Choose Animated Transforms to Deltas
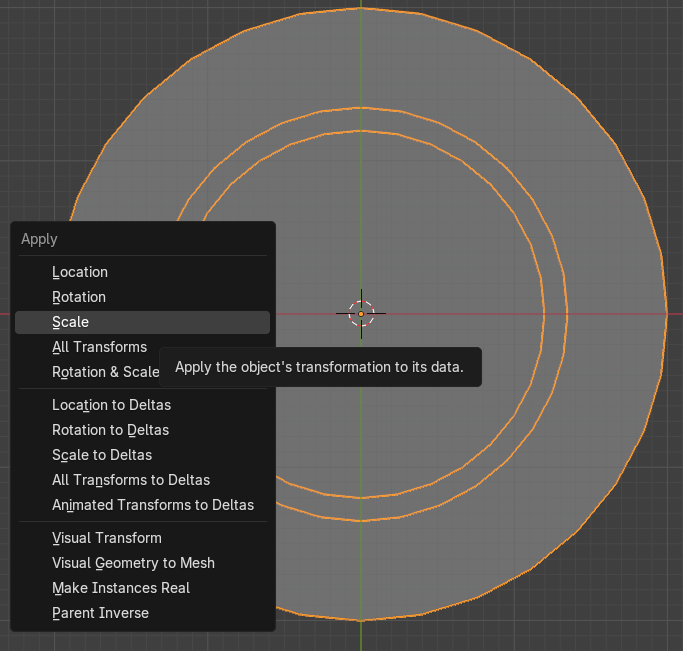Image resolution: width=683 pixels, height=651 pixels. [153, 505]
